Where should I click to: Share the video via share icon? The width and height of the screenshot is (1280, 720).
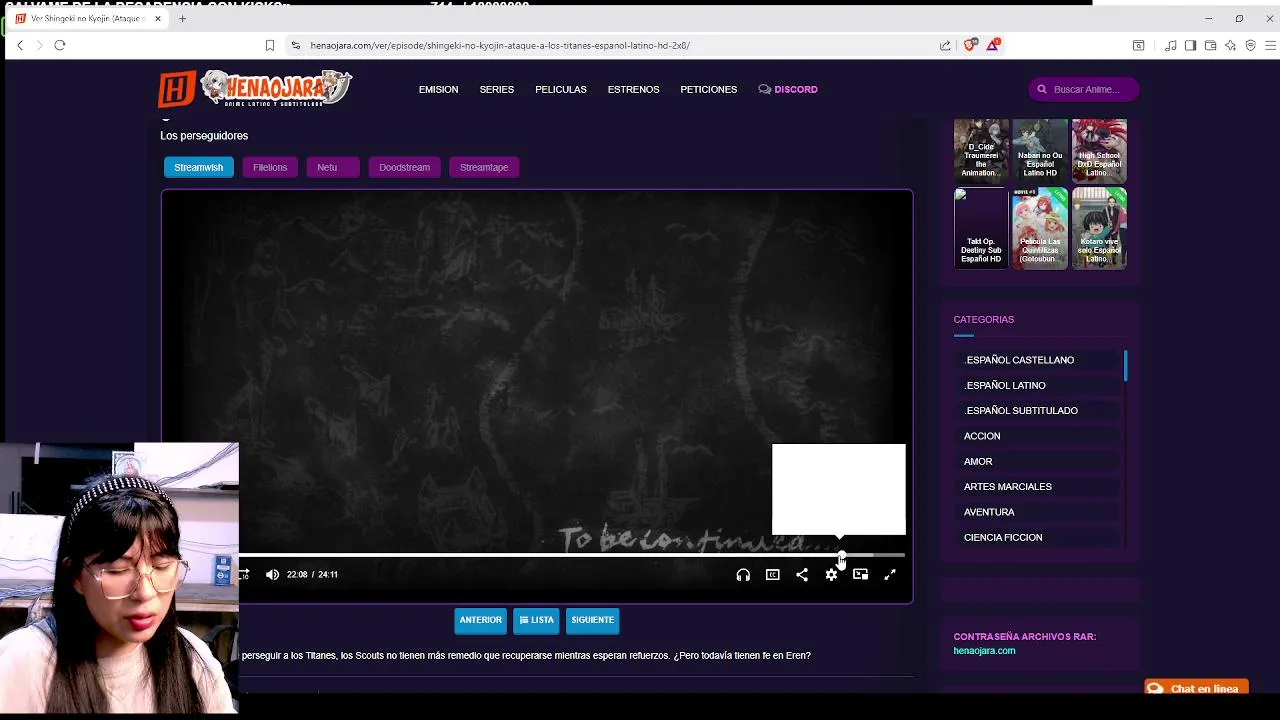click(802, 575)
